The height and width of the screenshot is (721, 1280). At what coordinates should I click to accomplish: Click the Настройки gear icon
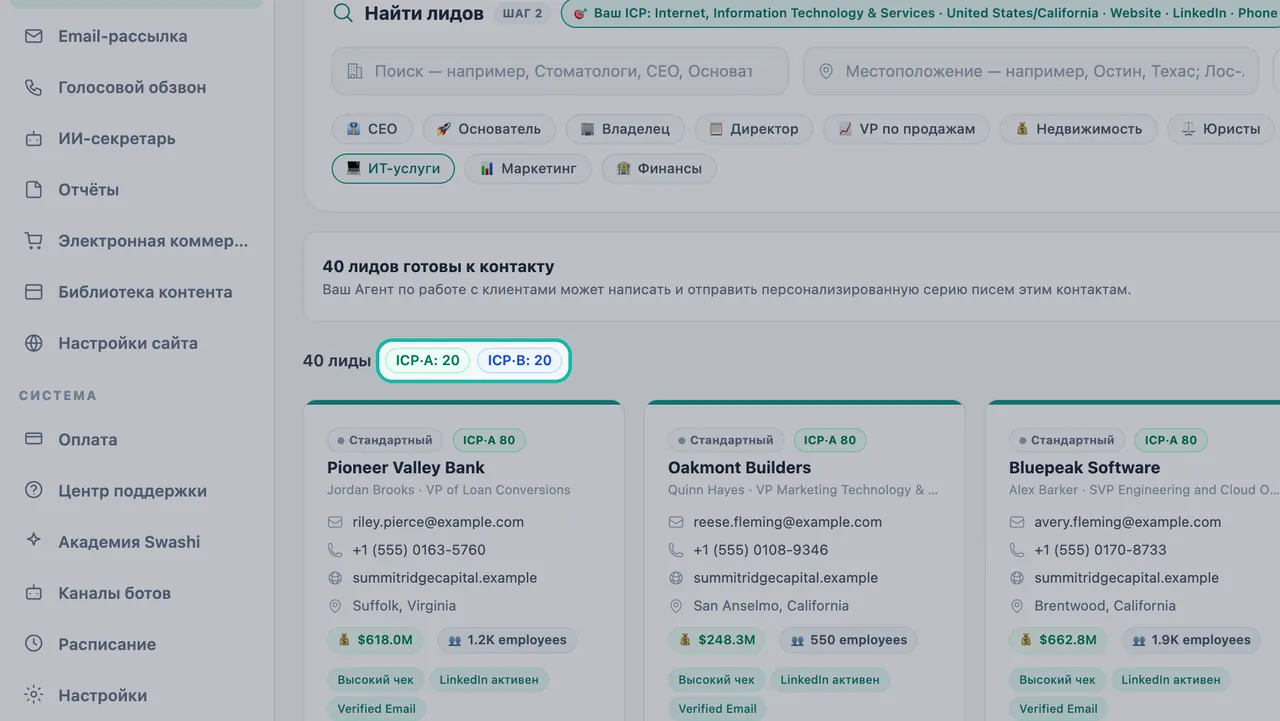pyautogui.click(x=34, y=694)
